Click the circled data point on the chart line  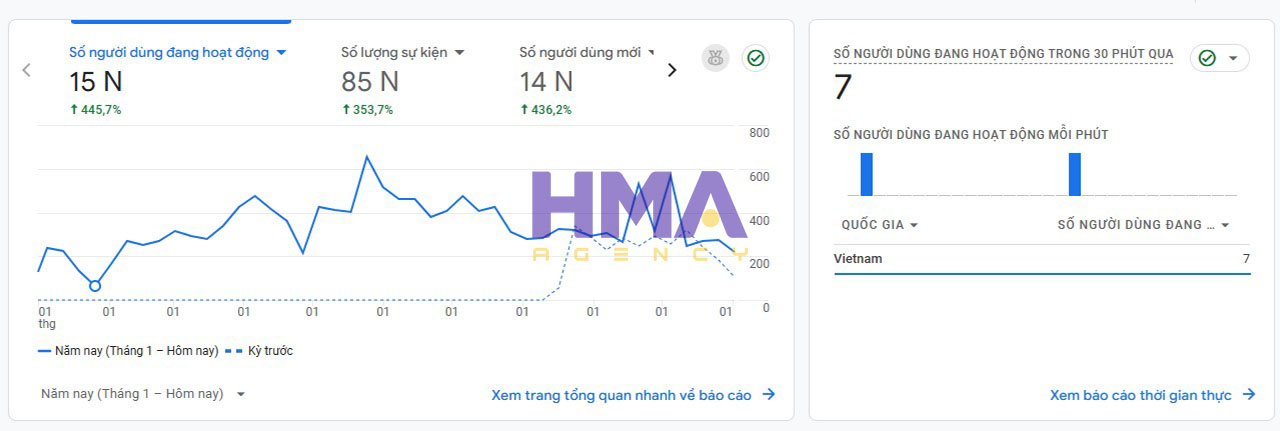pyautogui.click(x=95, y=286)
